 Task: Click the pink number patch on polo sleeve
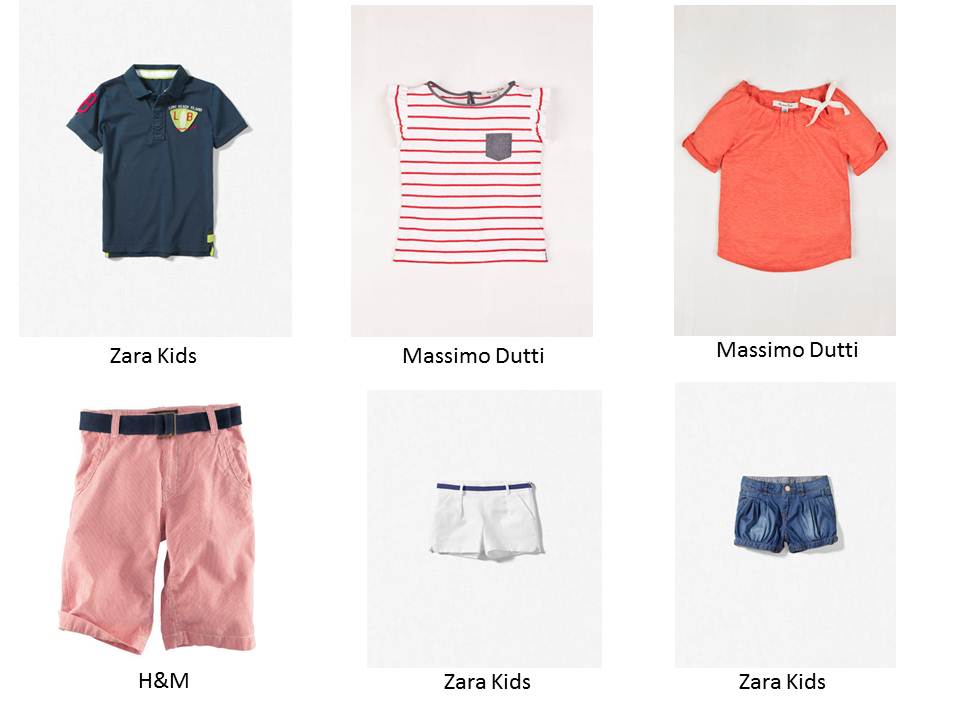[x=86, y=102]
